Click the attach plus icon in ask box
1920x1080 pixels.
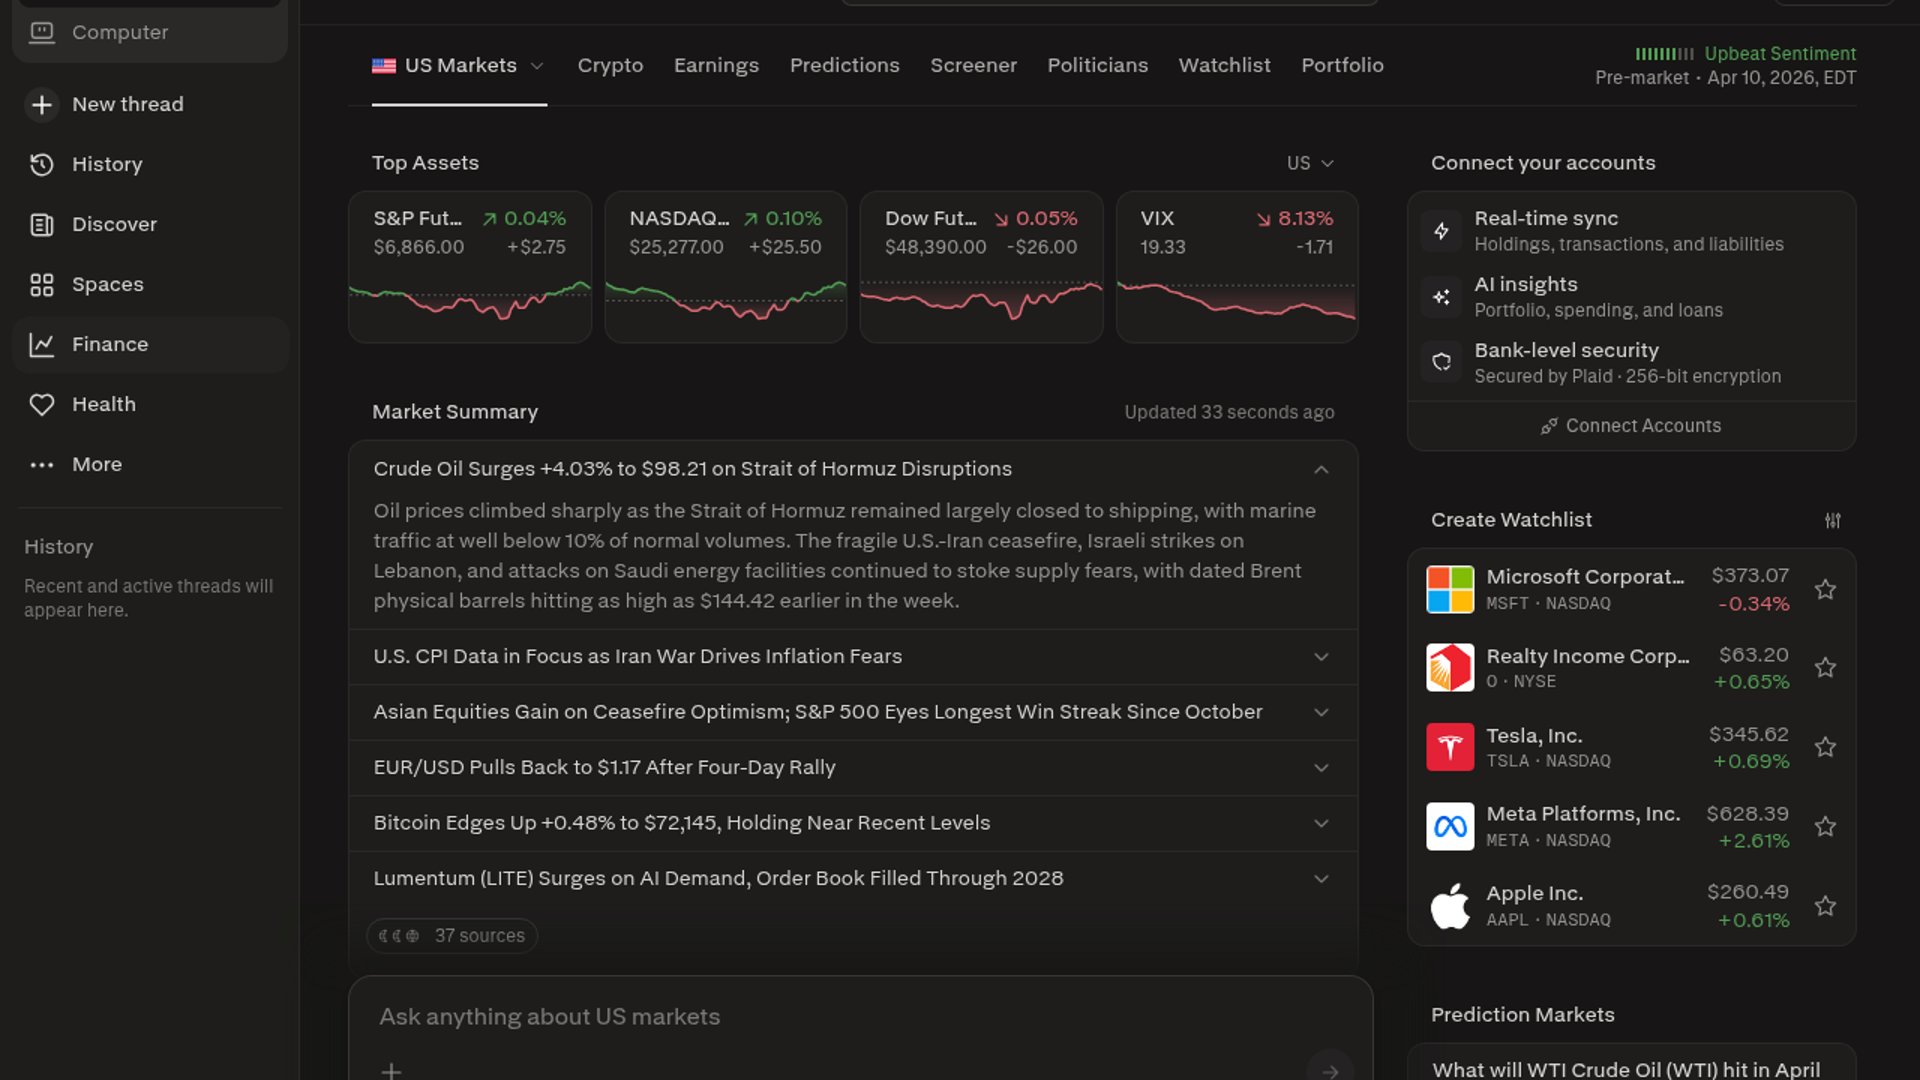click(x=391, y=1071)
